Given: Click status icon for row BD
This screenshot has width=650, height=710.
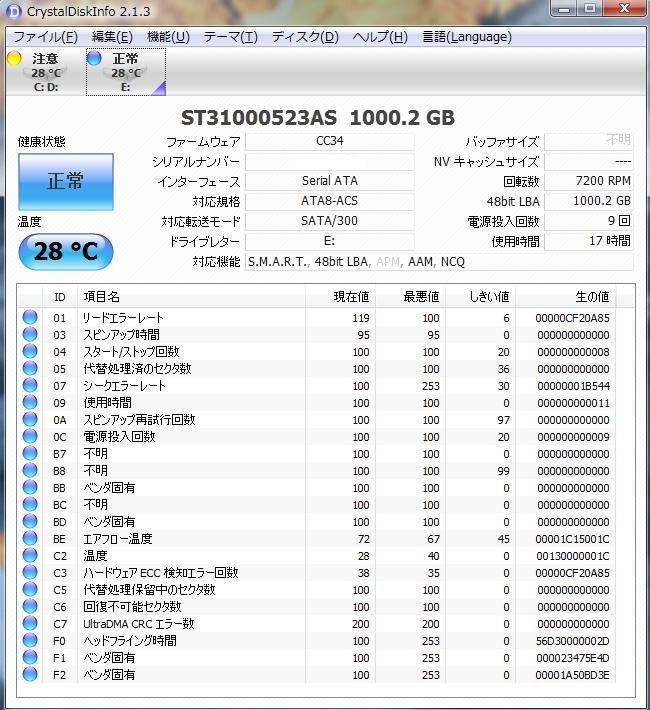Looking at the screenshot, I should tap(30, 521).
